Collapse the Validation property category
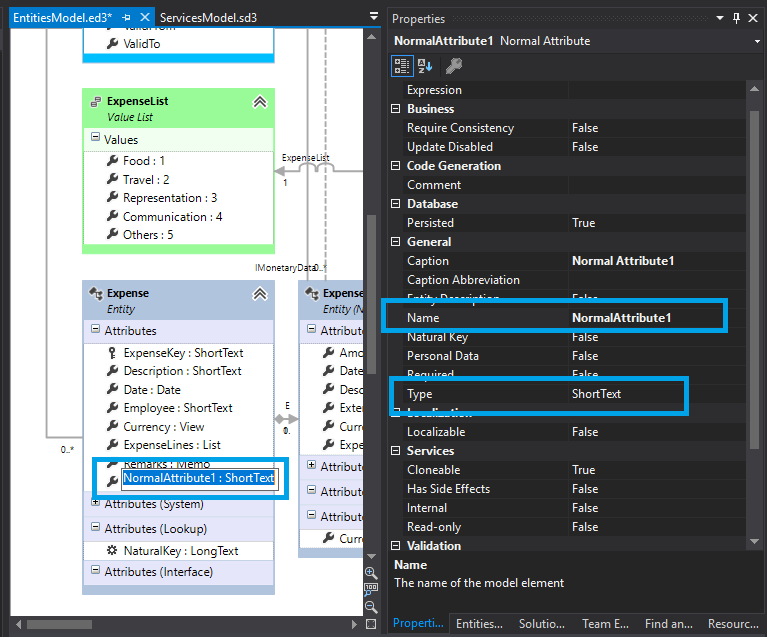Image resolution: width=767 pixels, height=637 pixels. [x=396, y=546]
